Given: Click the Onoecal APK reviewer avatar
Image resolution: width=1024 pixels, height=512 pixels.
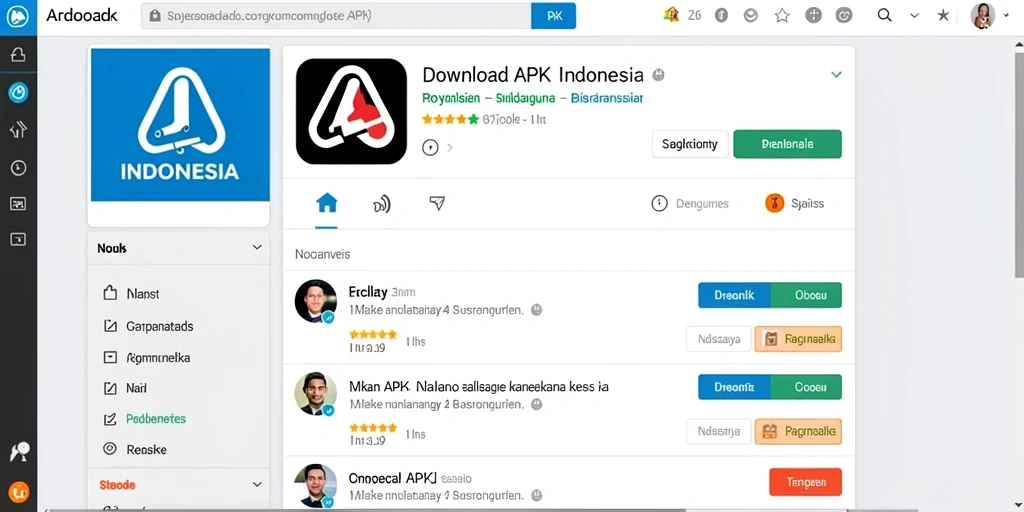Looking at the screenshot, I should pos(316,486).
